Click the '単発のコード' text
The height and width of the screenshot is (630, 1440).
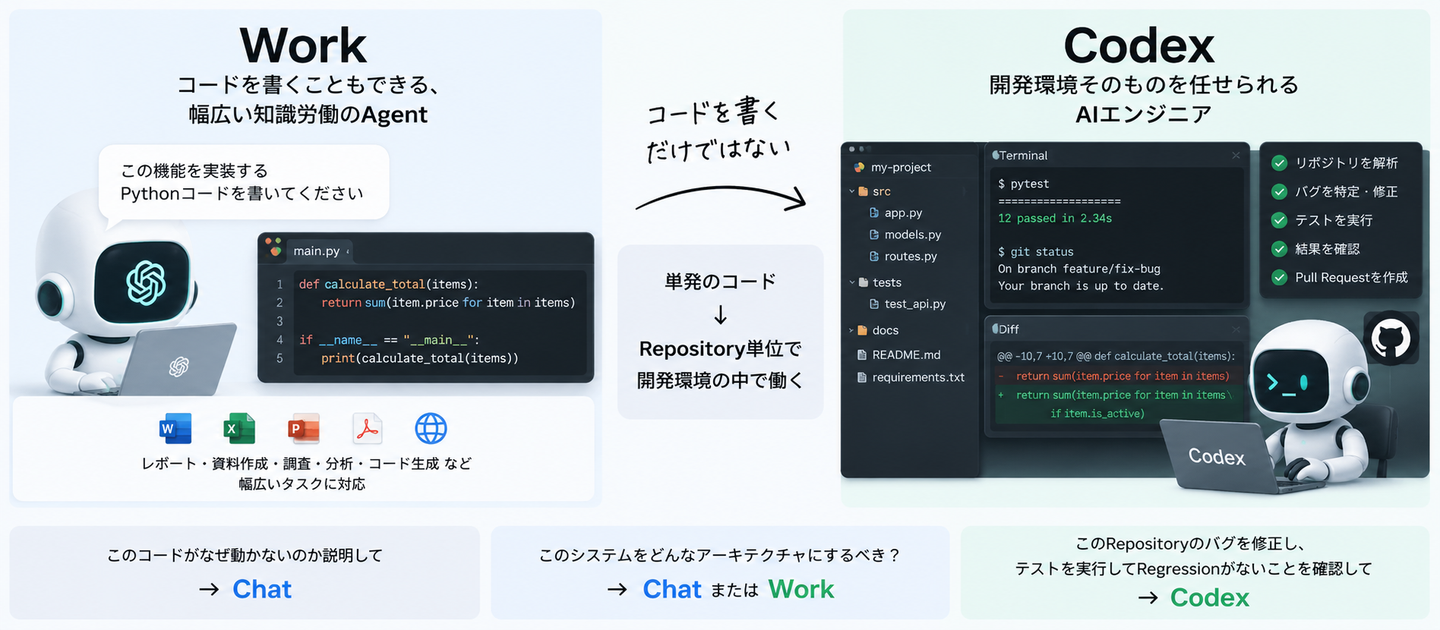coord(720,281)
